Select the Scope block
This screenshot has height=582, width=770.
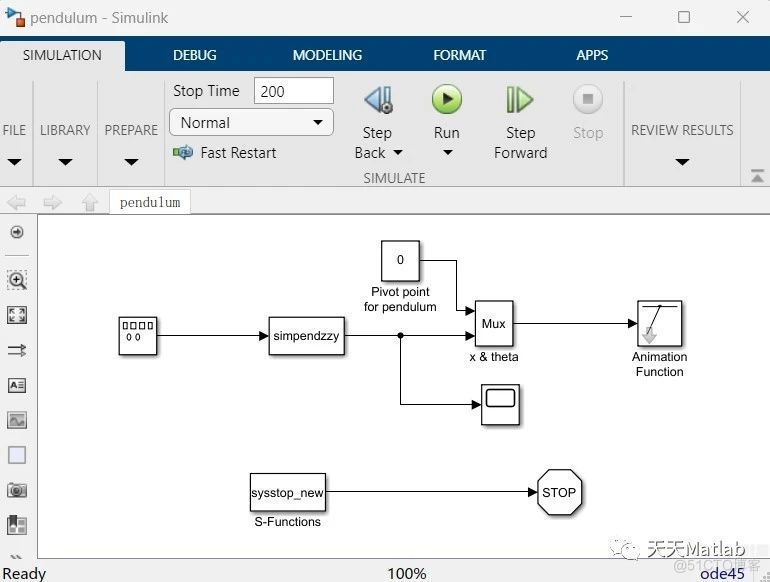pos(500,405)
